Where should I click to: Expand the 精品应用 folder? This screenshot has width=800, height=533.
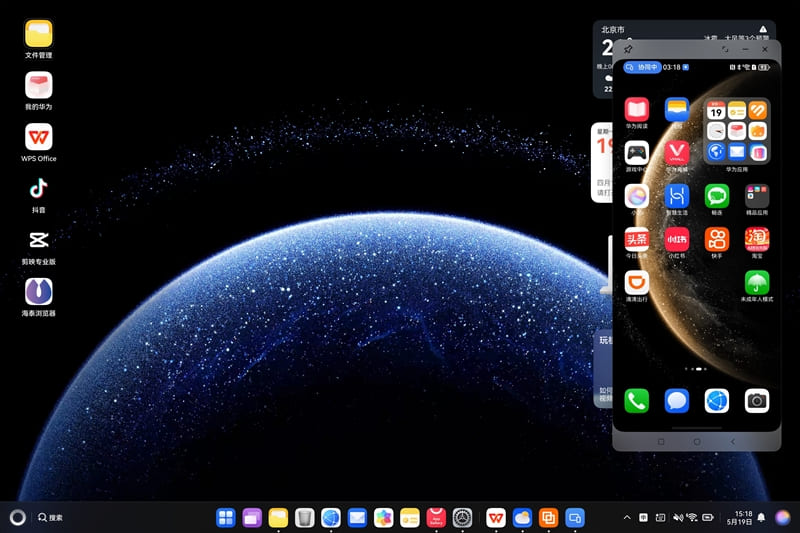point(757,196)
